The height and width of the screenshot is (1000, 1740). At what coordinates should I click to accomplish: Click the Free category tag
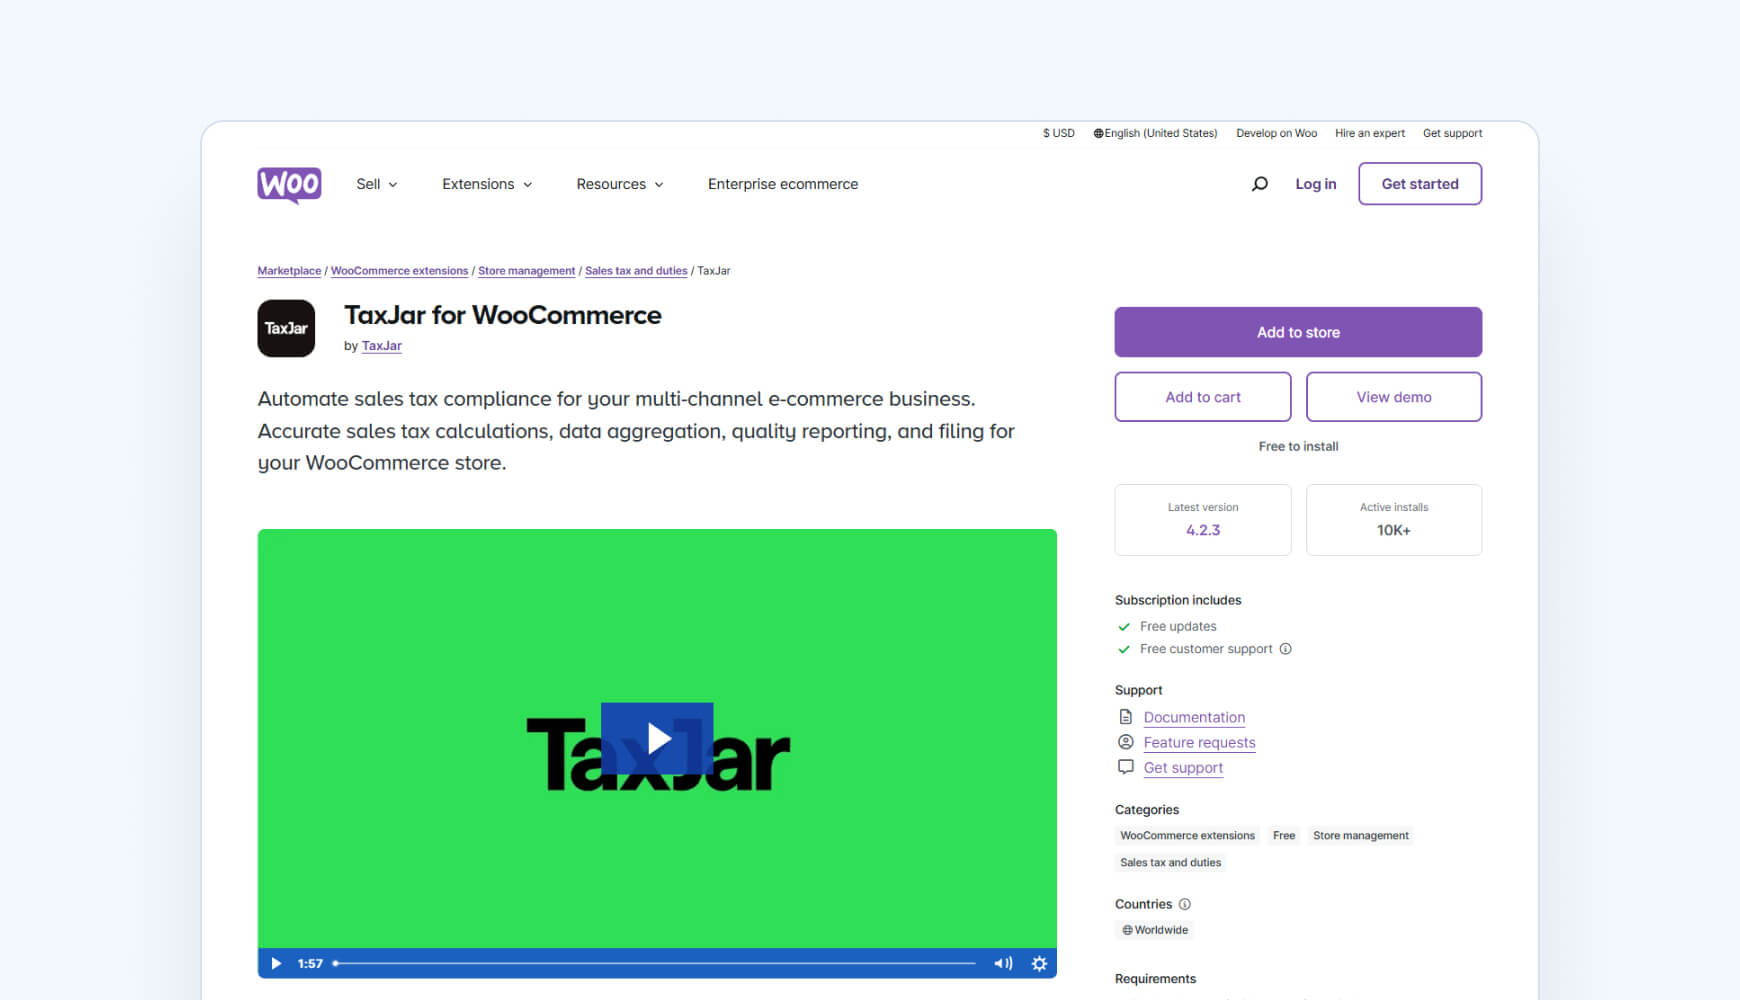(x=1284, y=836)
